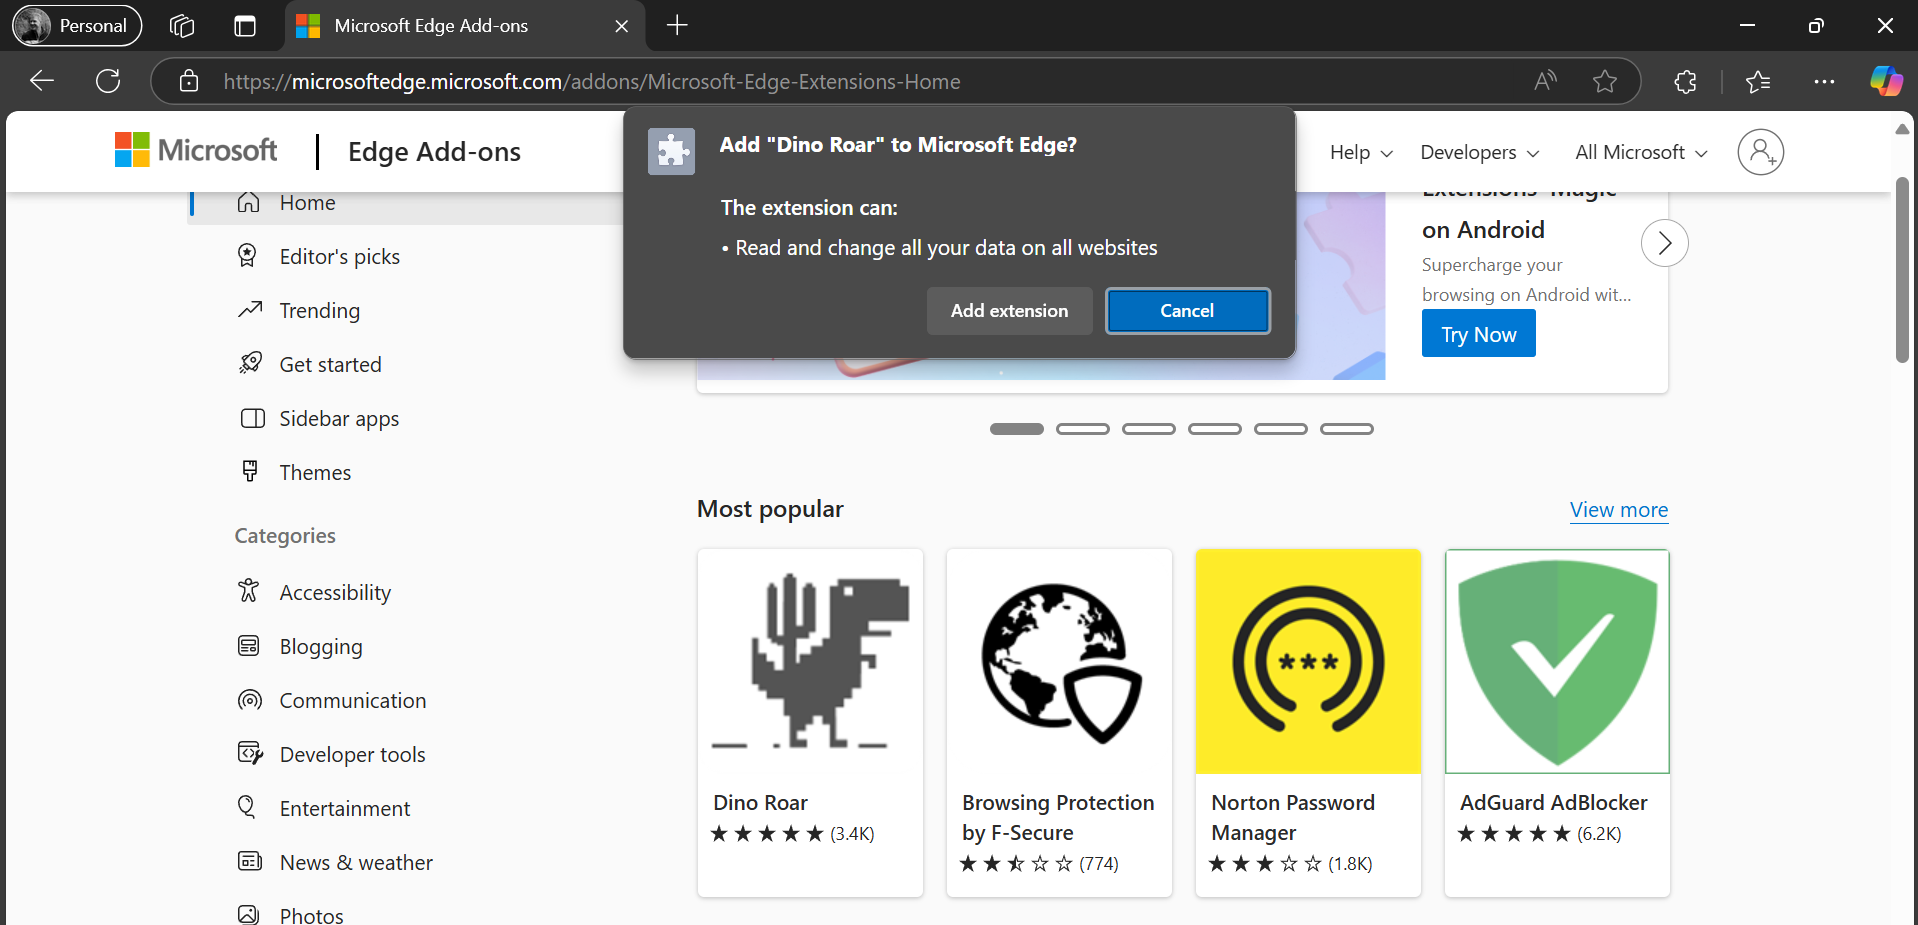Click the Sign in account avatar
1918x925 pixels.
[x=1760, y=152]
